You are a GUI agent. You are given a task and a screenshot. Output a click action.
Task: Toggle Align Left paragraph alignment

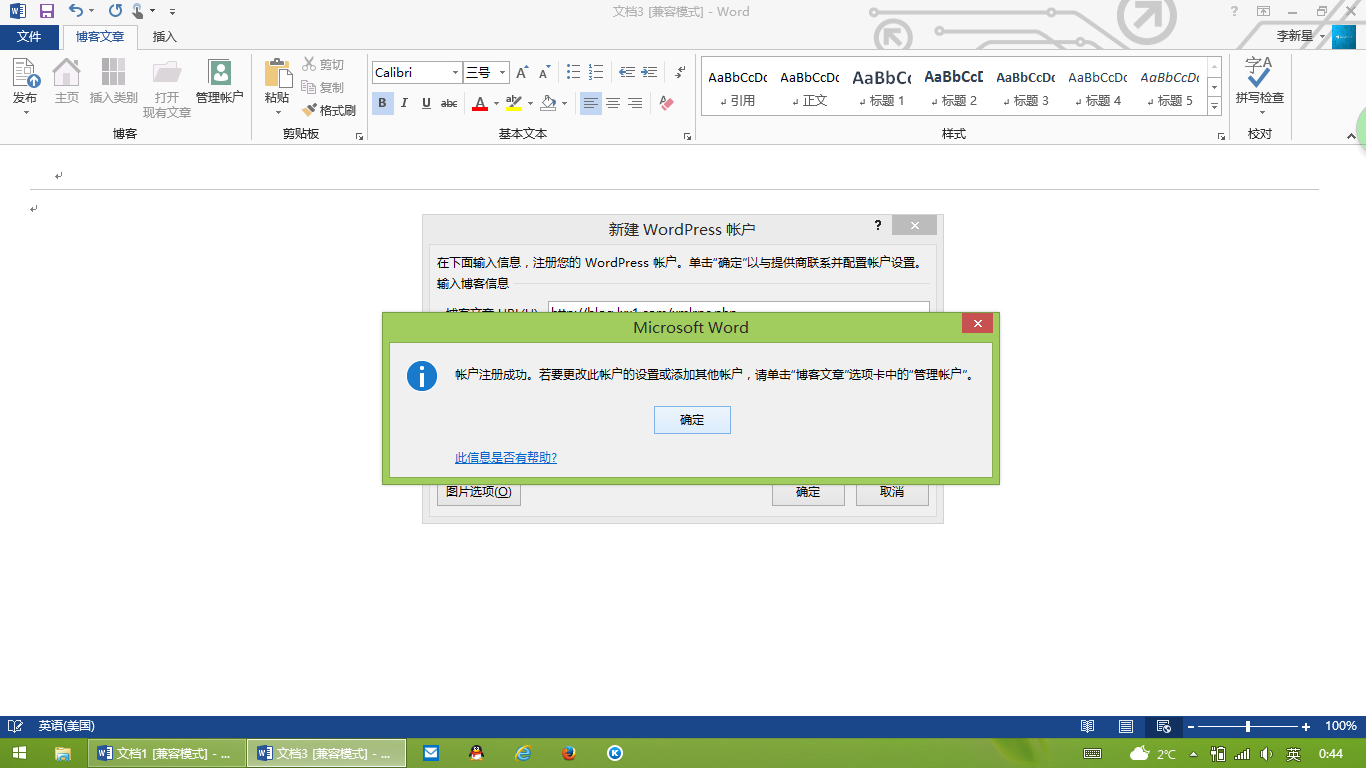[591, 103]
